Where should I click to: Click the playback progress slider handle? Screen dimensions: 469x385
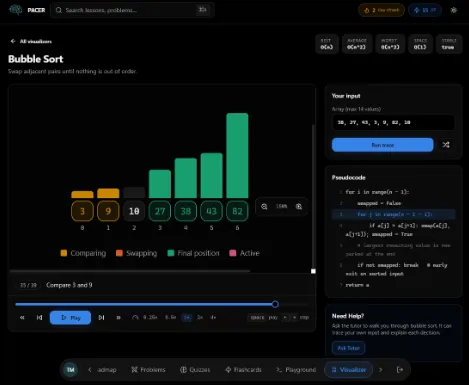pos(275,304)
